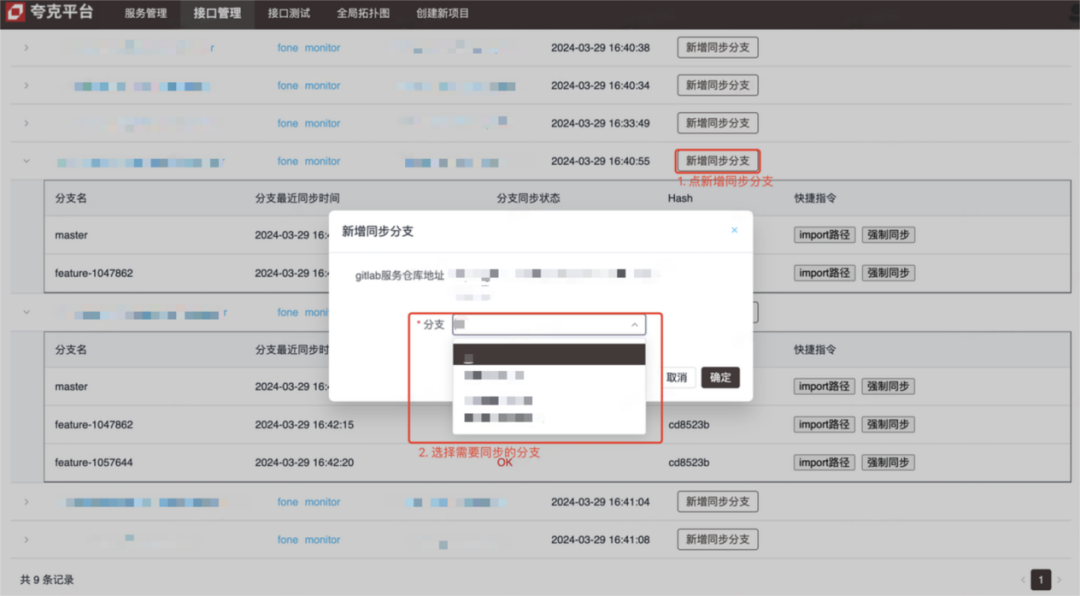1080x596 pixels.
Task: Click 强制同步 for the first feature-1047862 branch
Action: [888, 273]
